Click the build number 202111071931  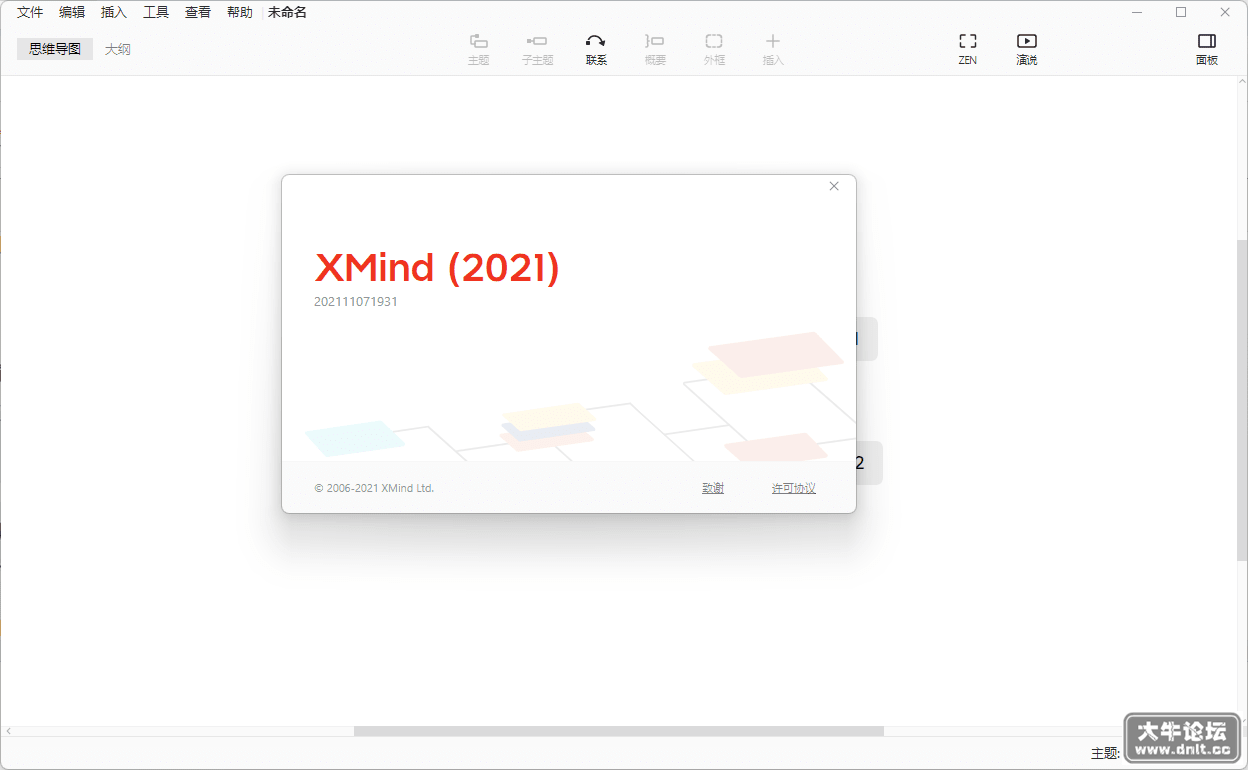tap(356, 301)
